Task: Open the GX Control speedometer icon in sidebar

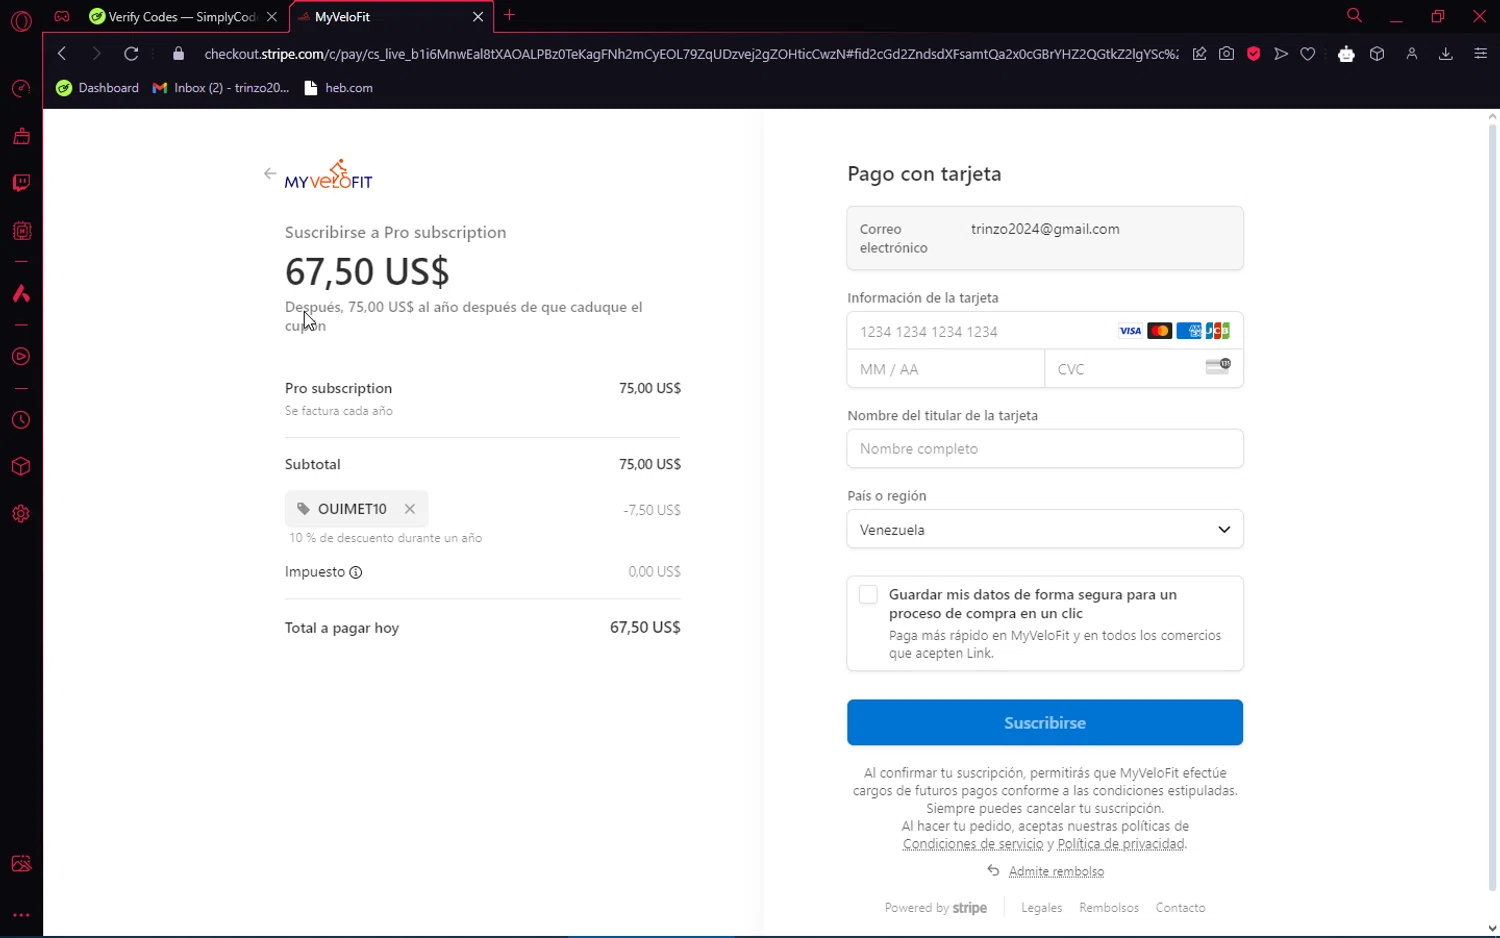Action: click(21, 89)
